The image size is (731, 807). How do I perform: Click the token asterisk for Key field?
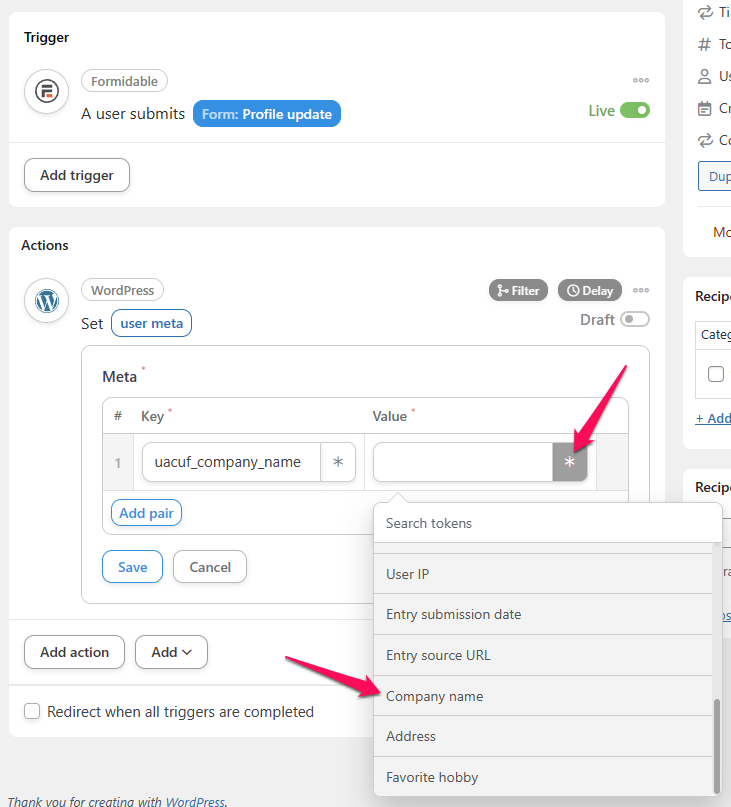tap(338, 462)
